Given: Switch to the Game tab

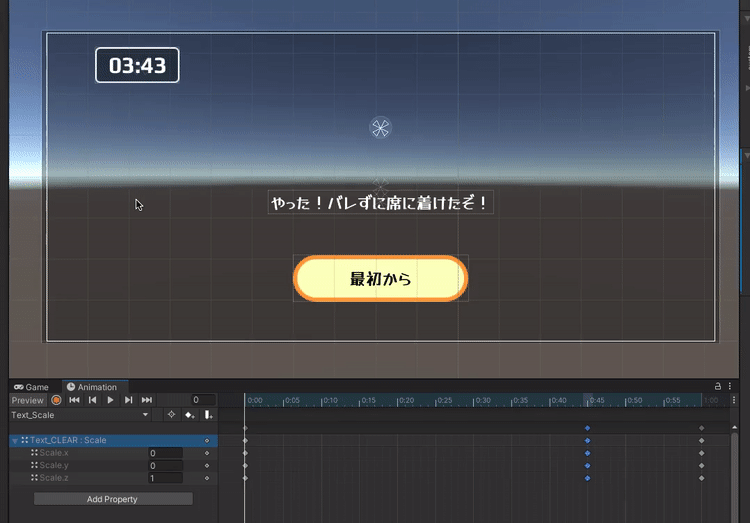Looking at the screenshot, I should point(31,387).
